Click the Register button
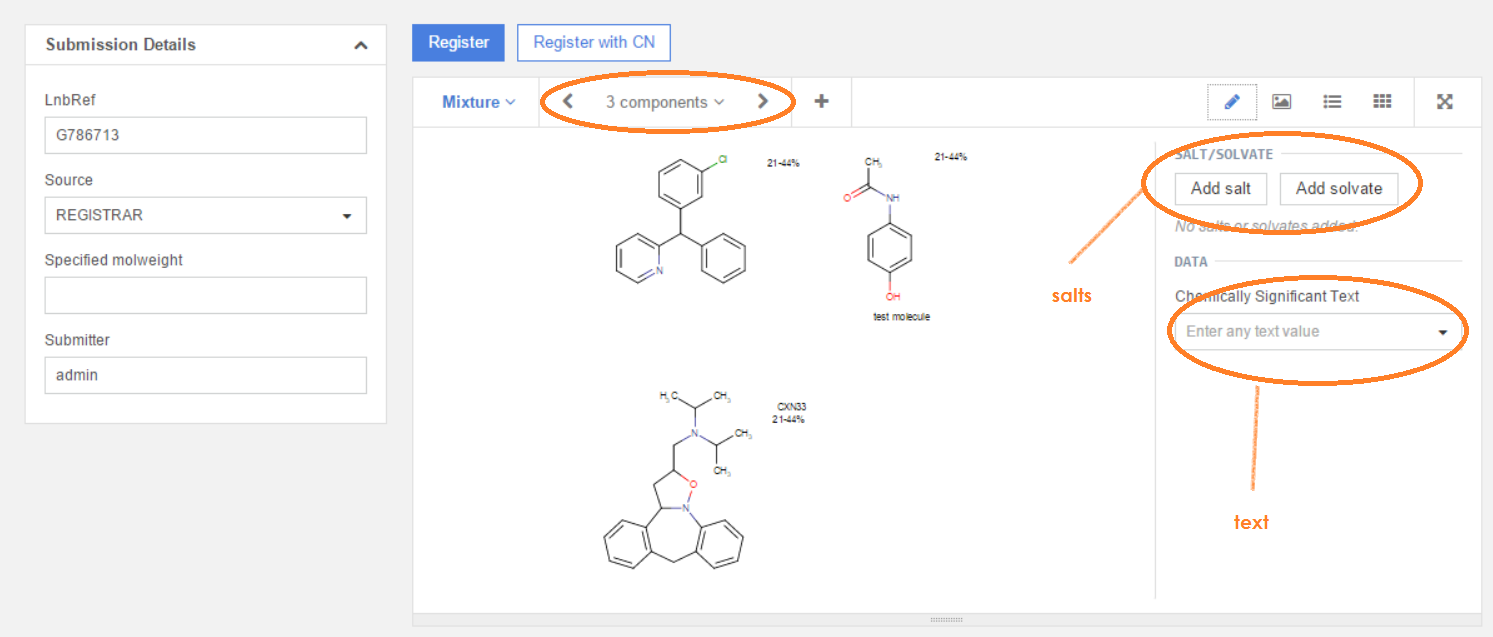Image resolution: width=1493 pixels, height=637 pixels. (459, 42)
